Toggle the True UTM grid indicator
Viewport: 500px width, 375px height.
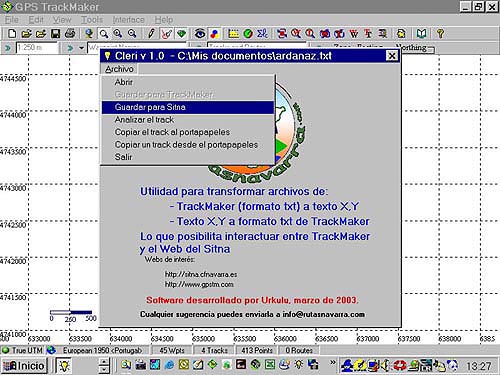[22, 350]
